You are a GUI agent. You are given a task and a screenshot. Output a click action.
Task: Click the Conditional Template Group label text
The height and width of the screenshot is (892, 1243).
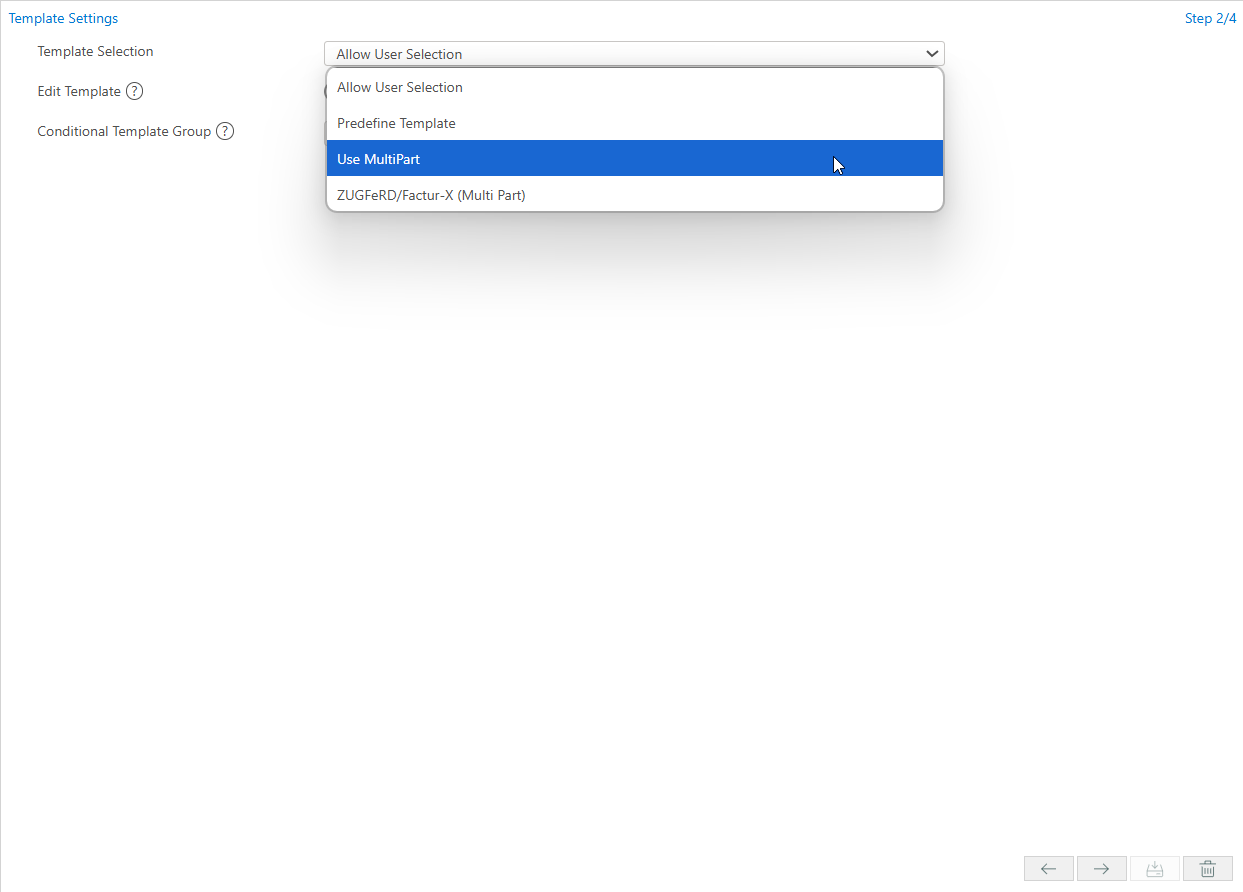124,131
